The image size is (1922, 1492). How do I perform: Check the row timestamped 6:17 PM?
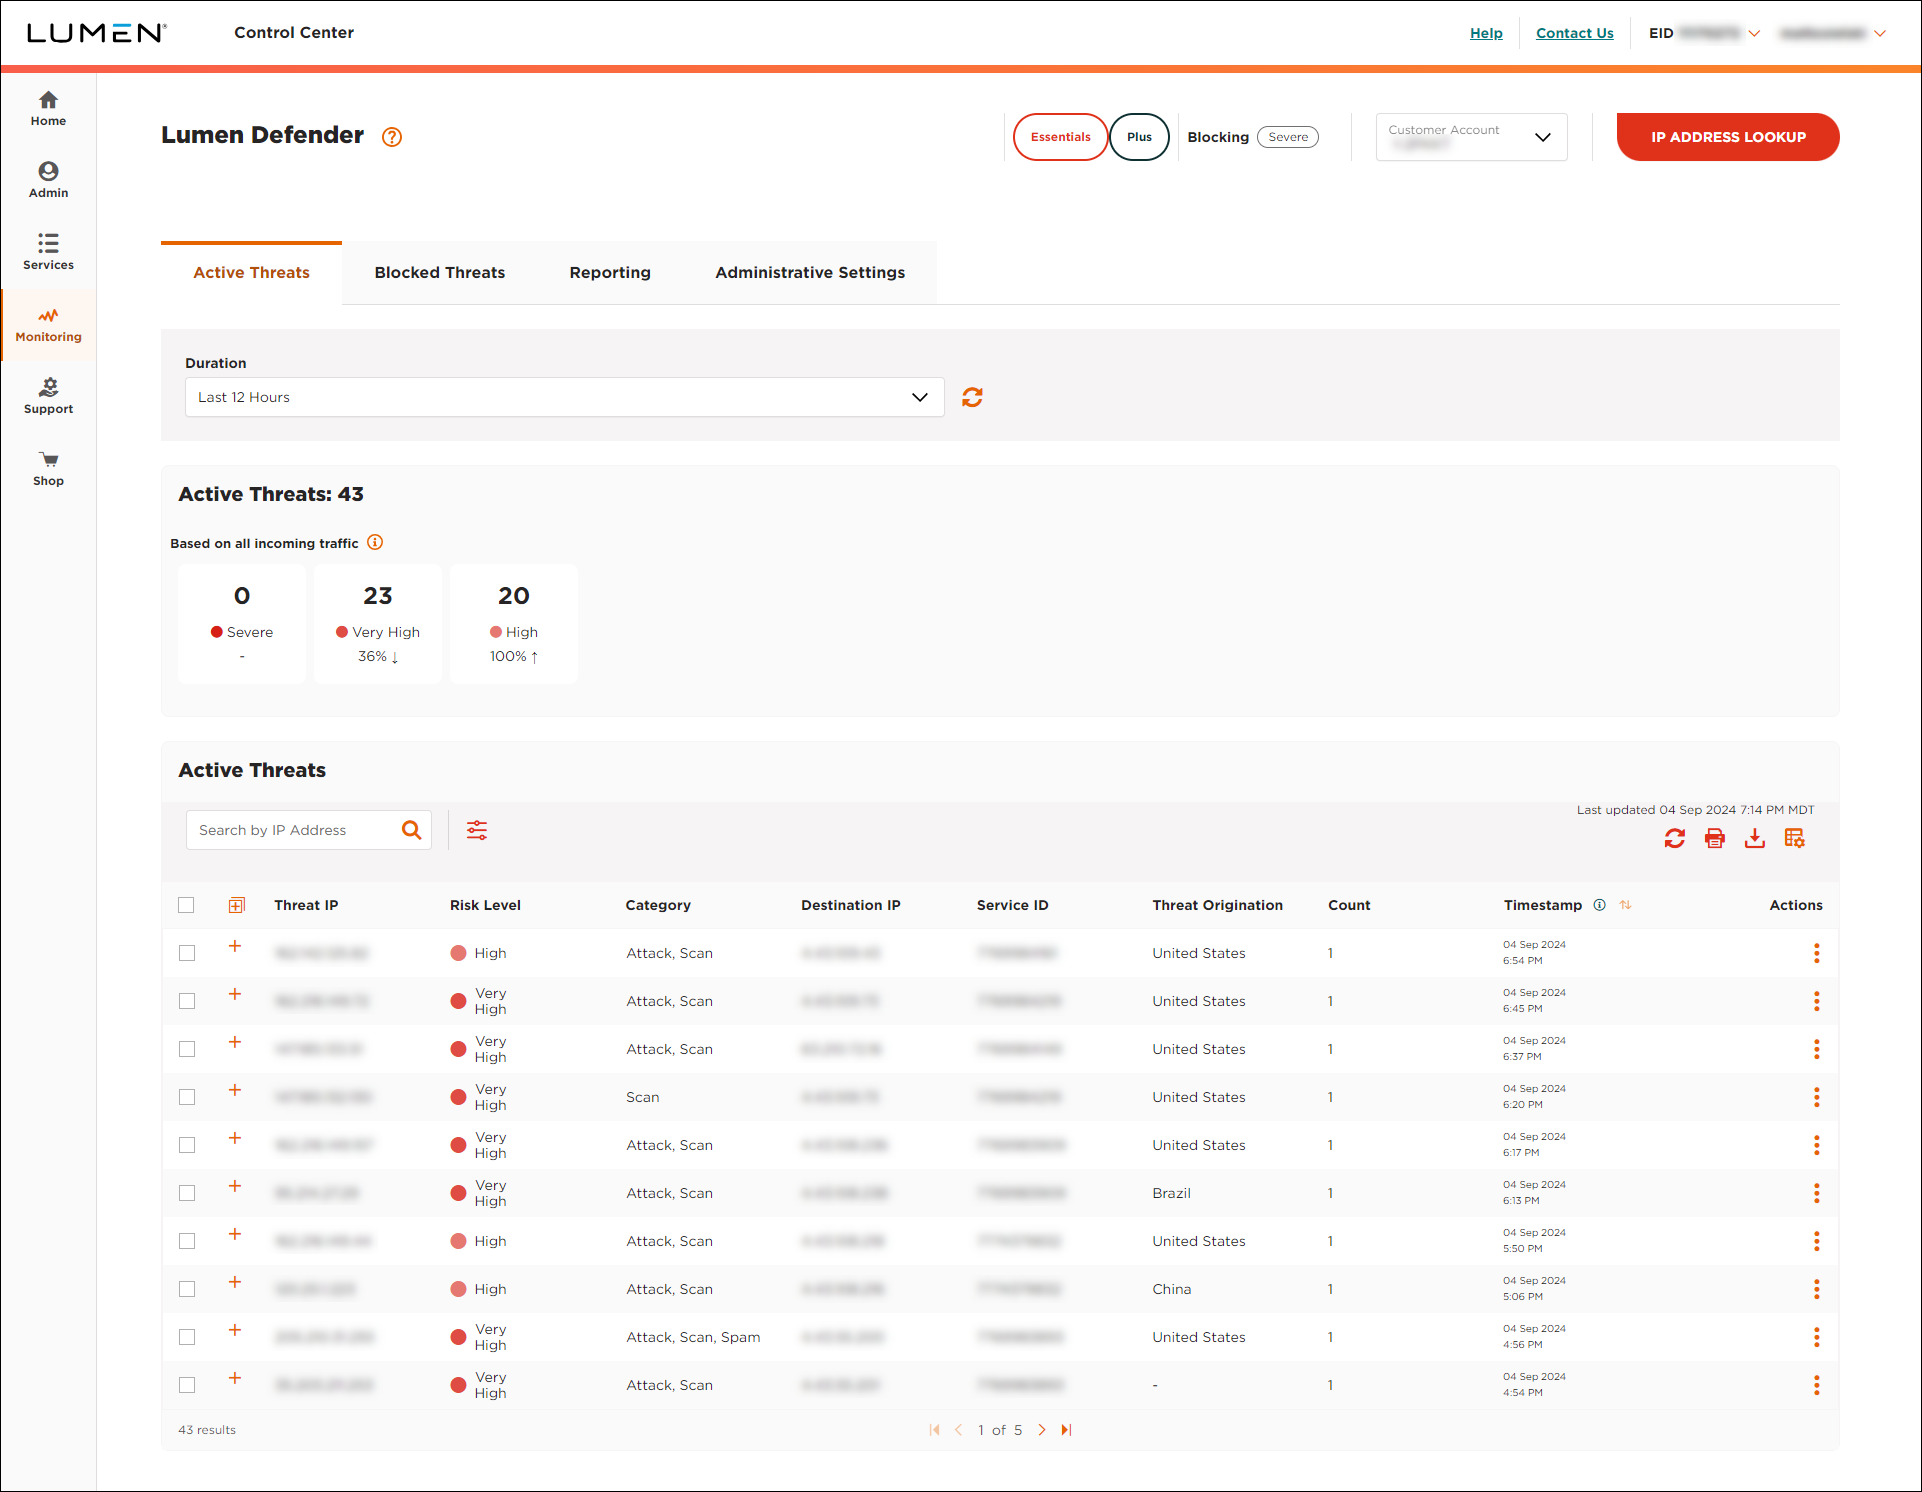pyautogui.click(x=187, y=1145)
